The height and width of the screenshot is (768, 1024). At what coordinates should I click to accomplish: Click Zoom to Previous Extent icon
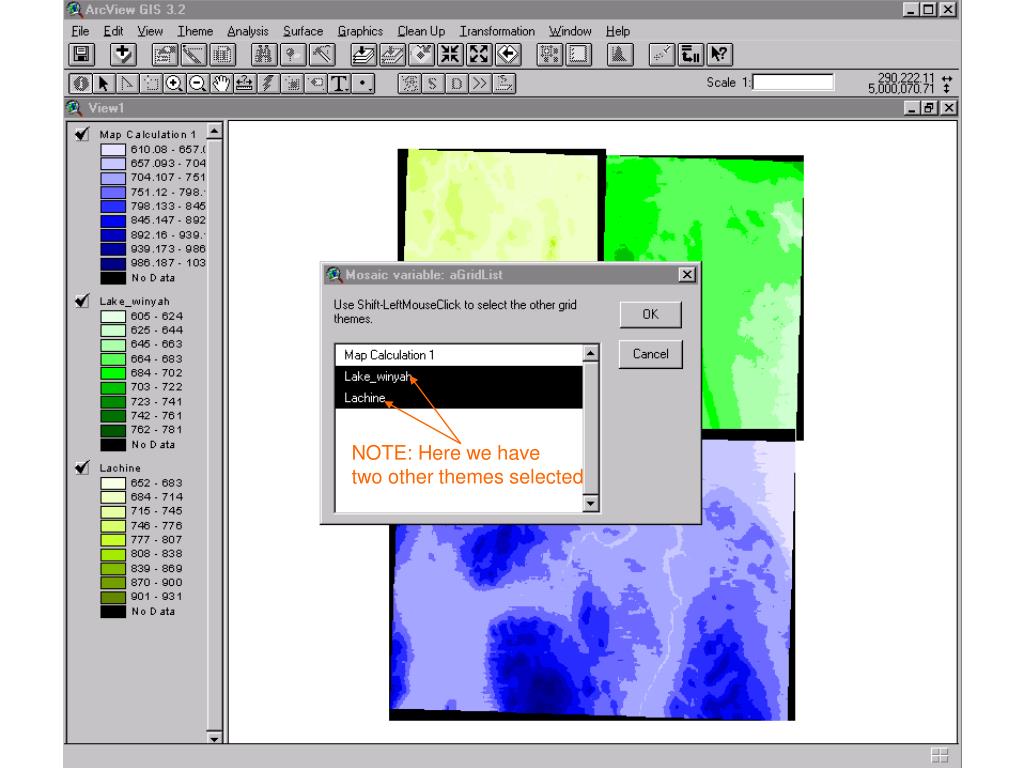[507, 54]
